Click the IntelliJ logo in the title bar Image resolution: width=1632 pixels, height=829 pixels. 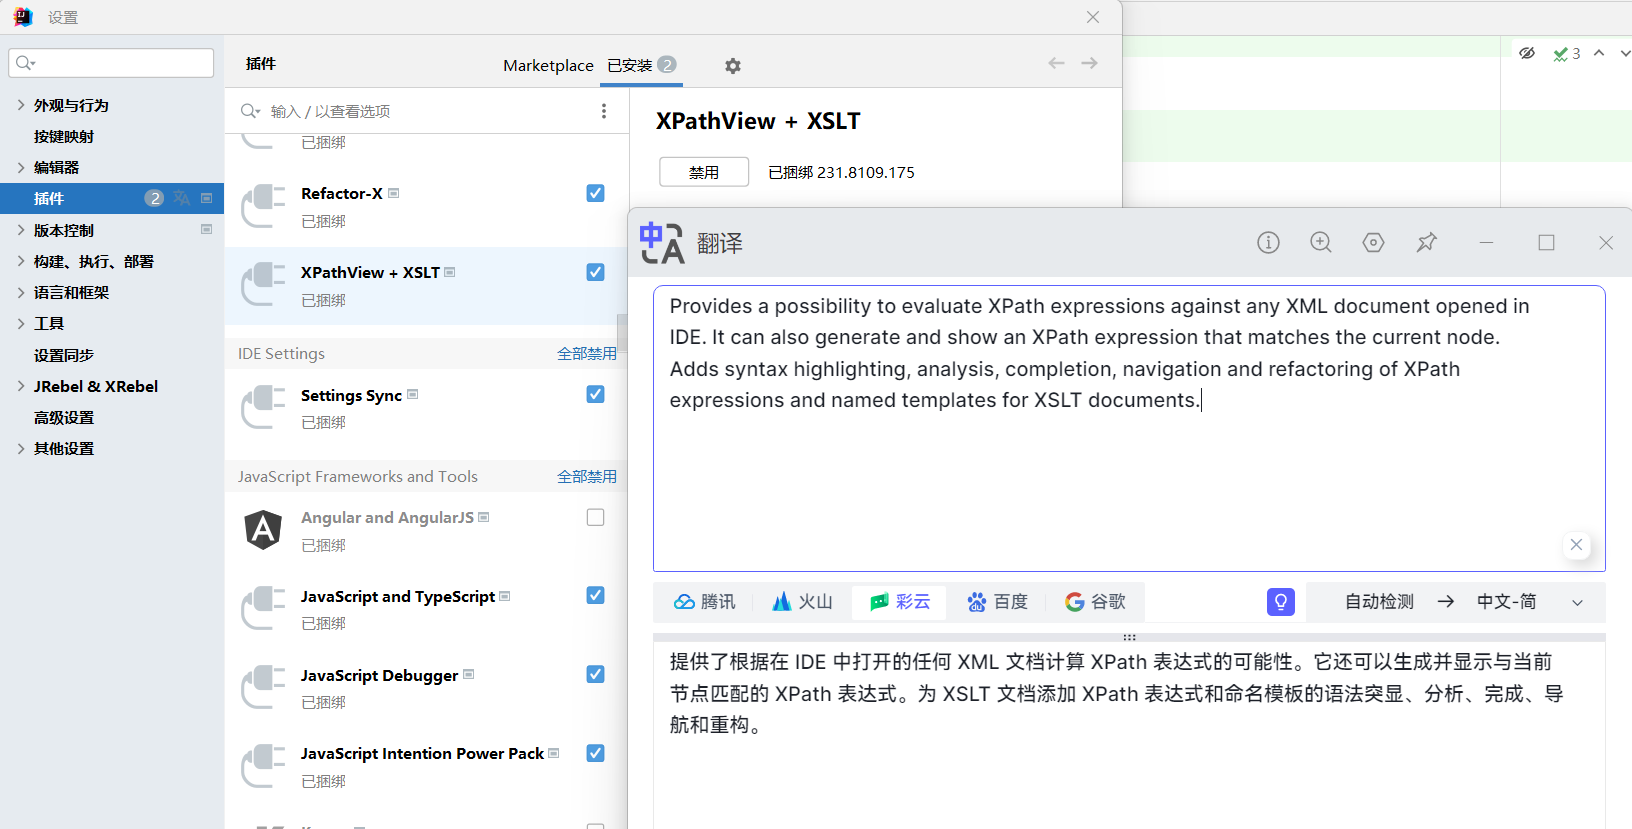click(23, 17)
